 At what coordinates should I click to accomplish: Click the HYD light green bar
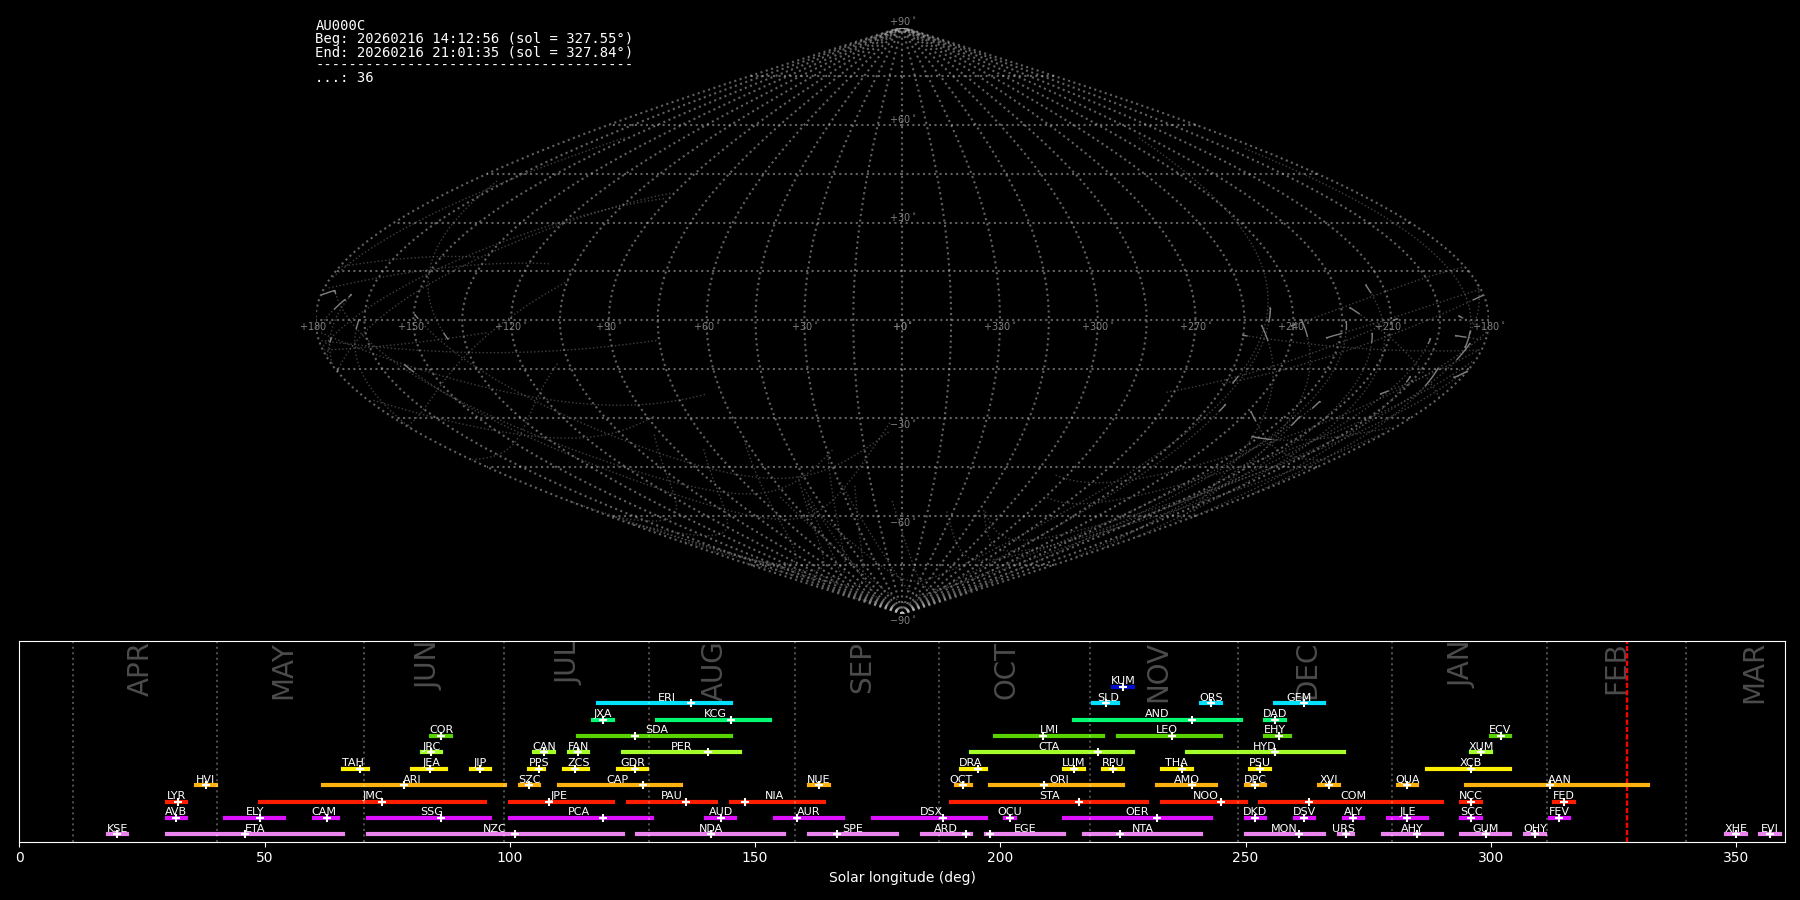tap(1265, 752)
